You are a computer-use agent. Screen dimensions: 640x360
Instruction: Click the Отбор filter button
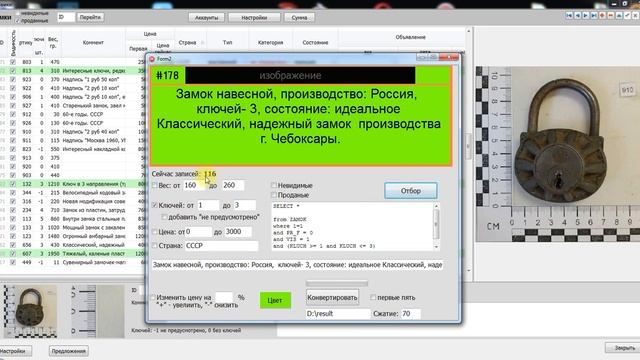coord(411,191)
